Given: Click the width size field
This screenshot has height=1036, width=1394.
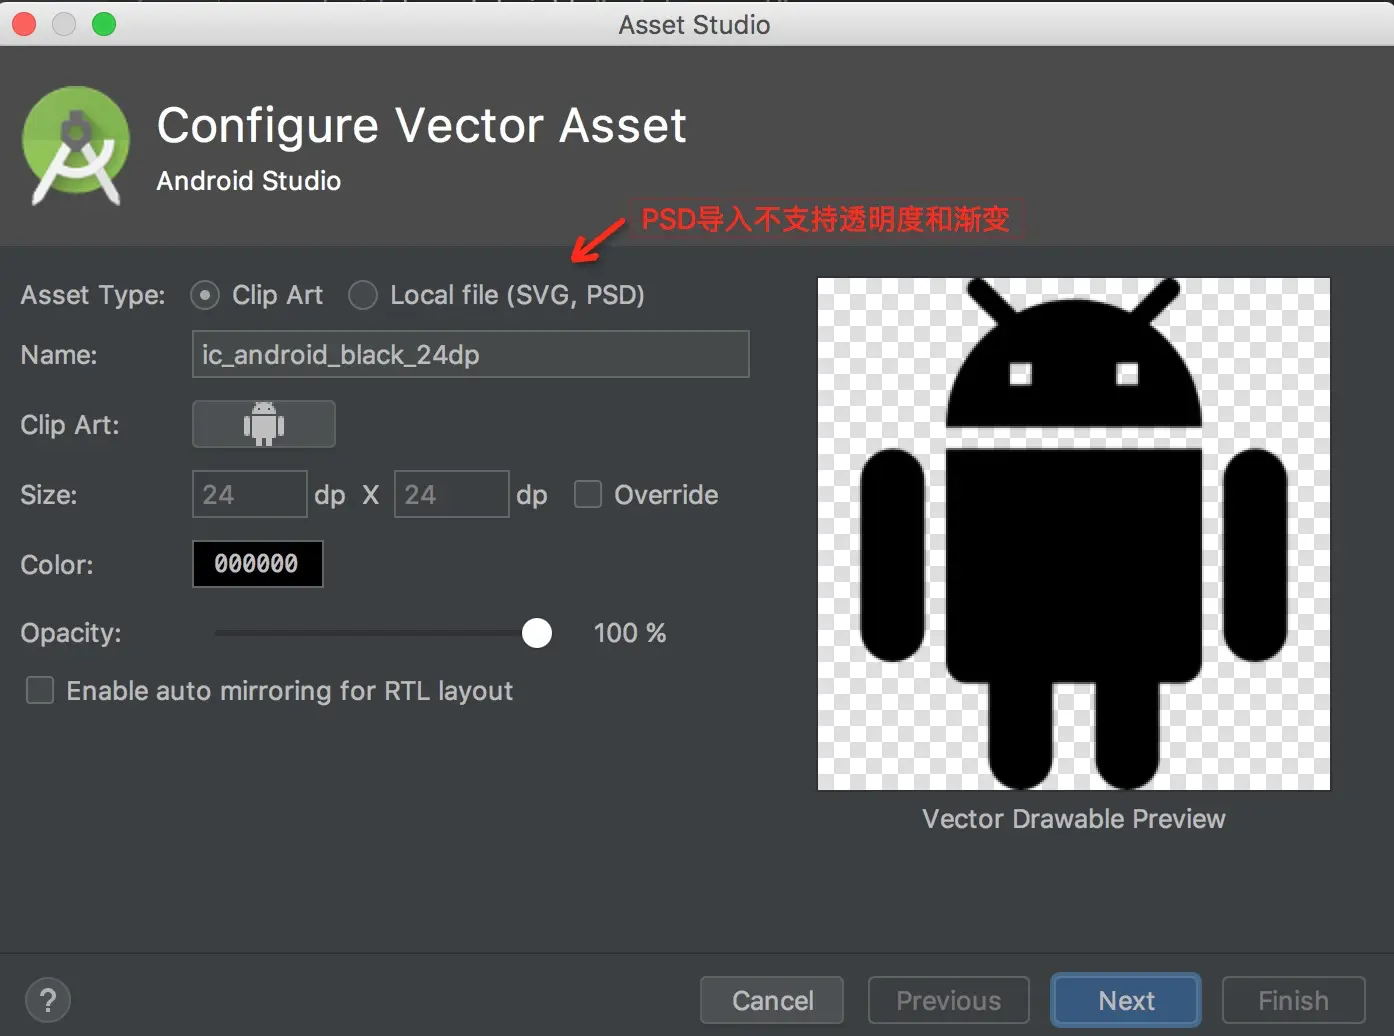Looking at the screenshot, I should click(249, 494).
